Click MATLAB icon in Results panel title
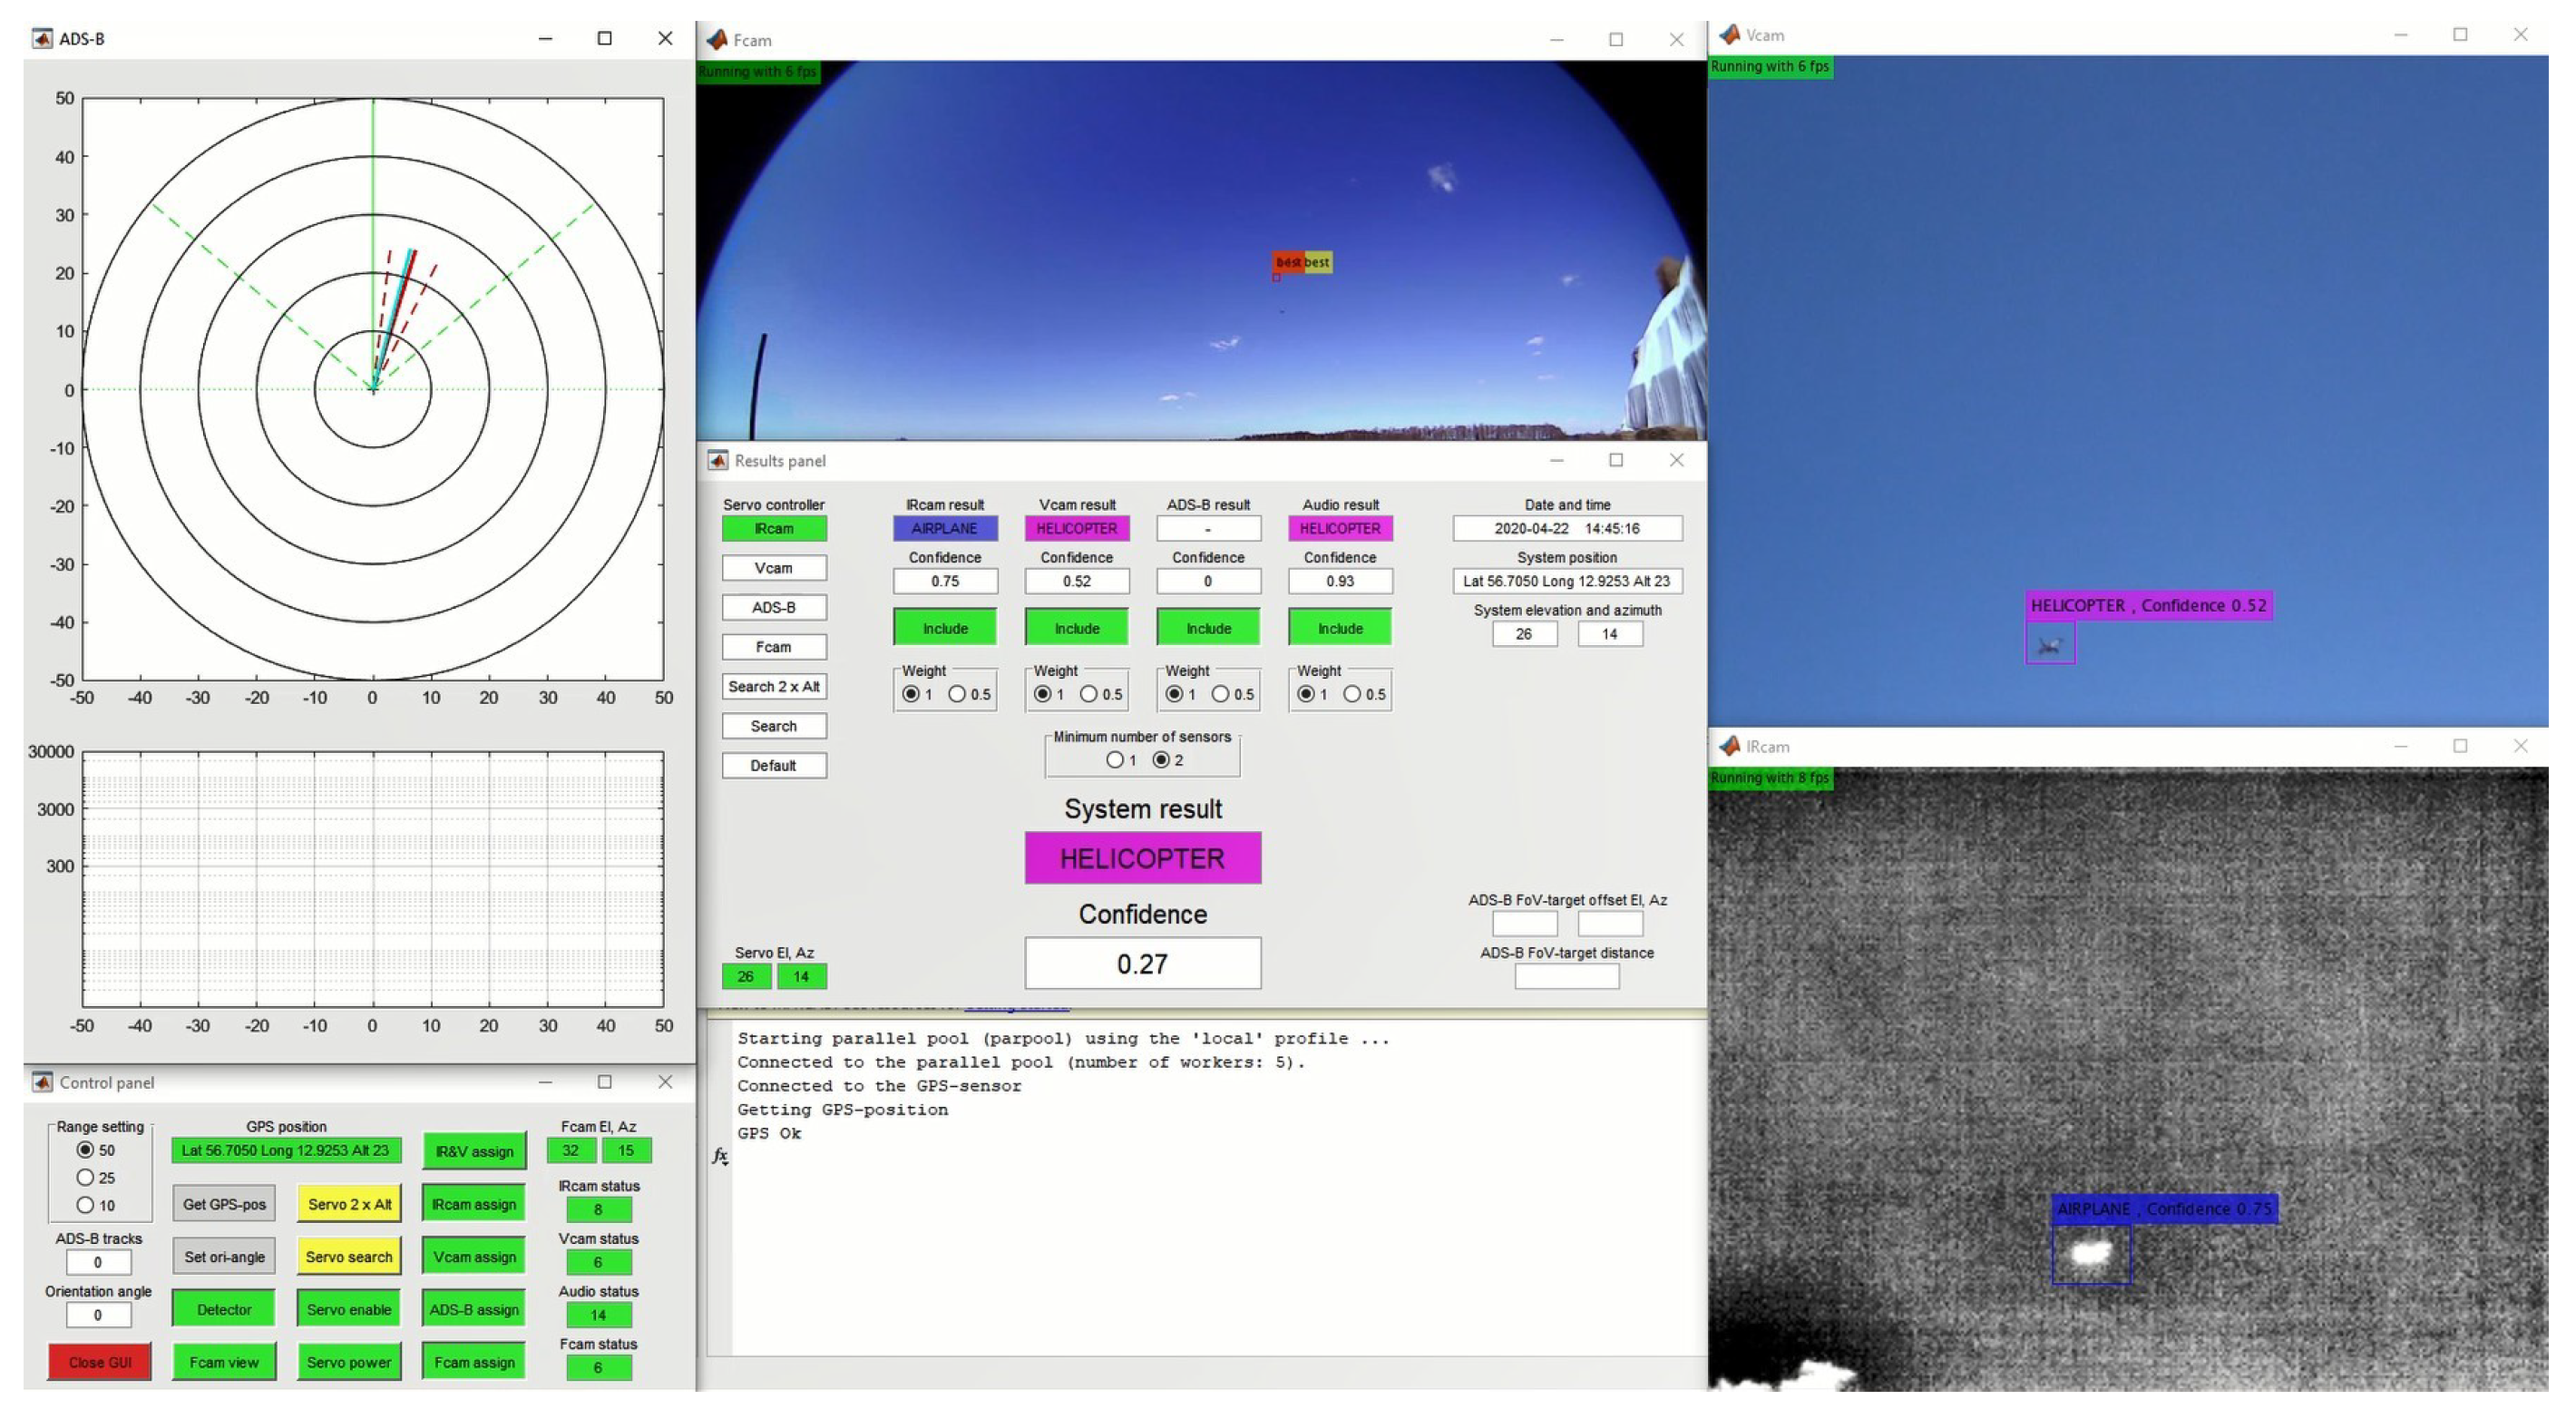 click(x=717, y=460)
